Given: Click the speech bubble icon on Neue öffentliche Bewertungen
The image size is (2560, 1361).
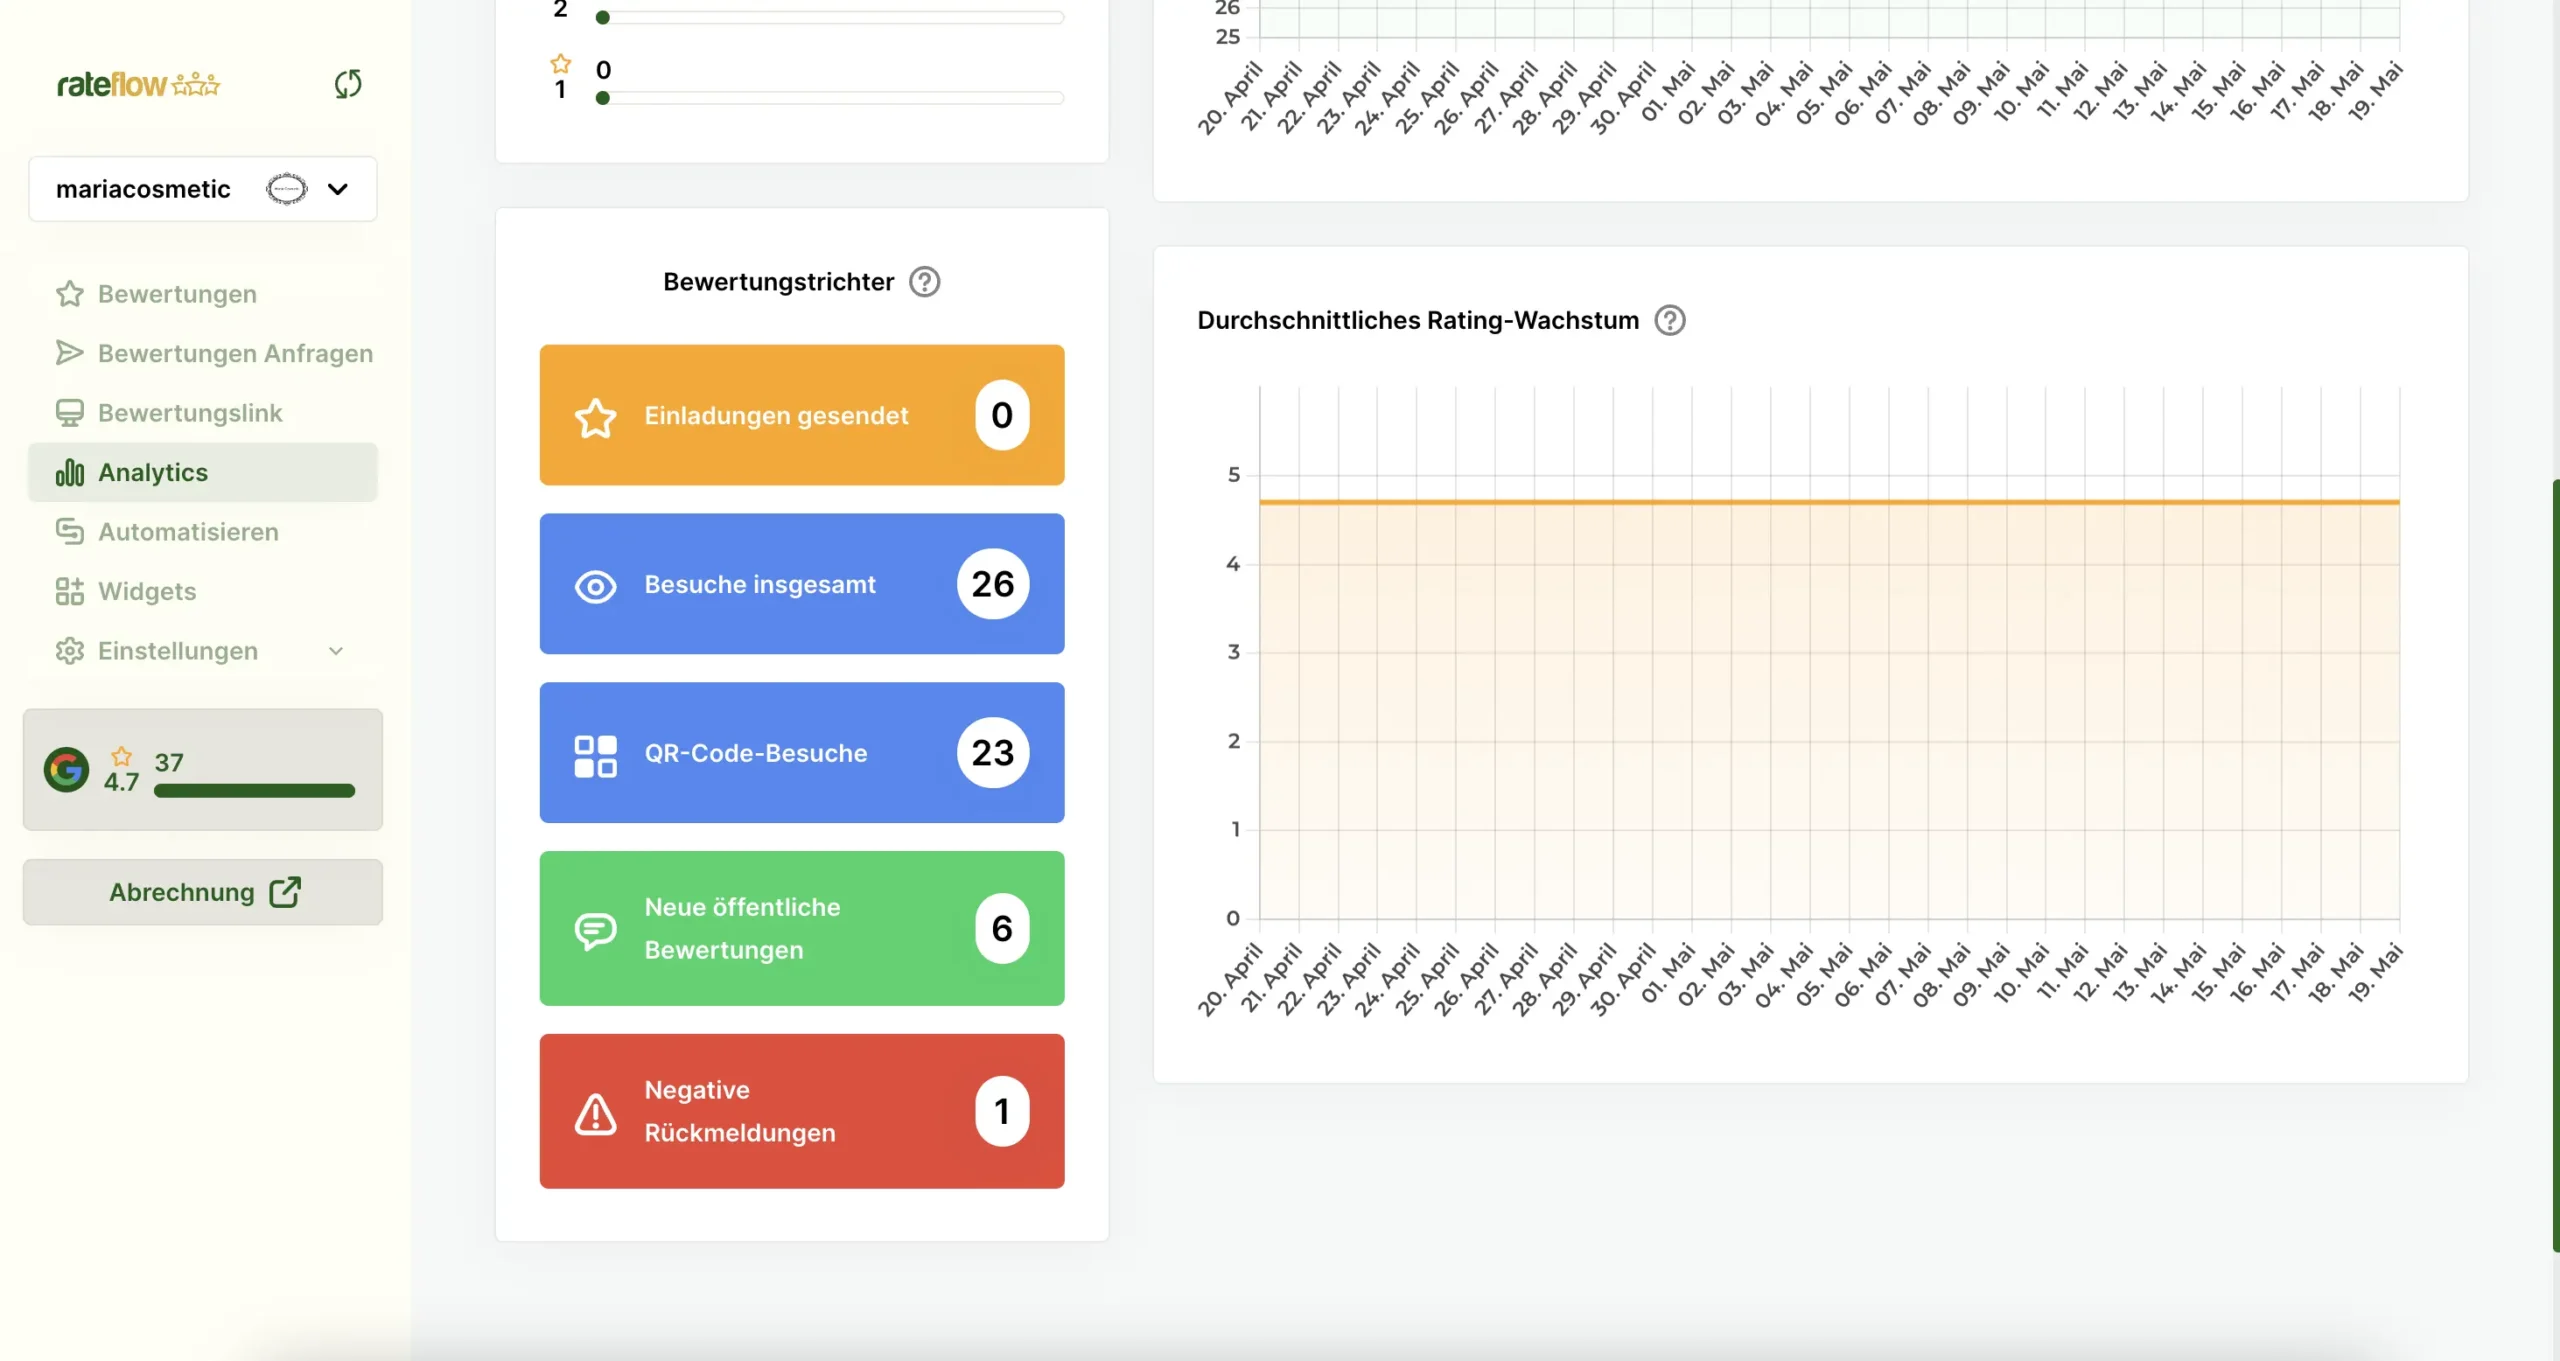Looking at the screenshot, I should pyautogui.click(x=595, y=929).
